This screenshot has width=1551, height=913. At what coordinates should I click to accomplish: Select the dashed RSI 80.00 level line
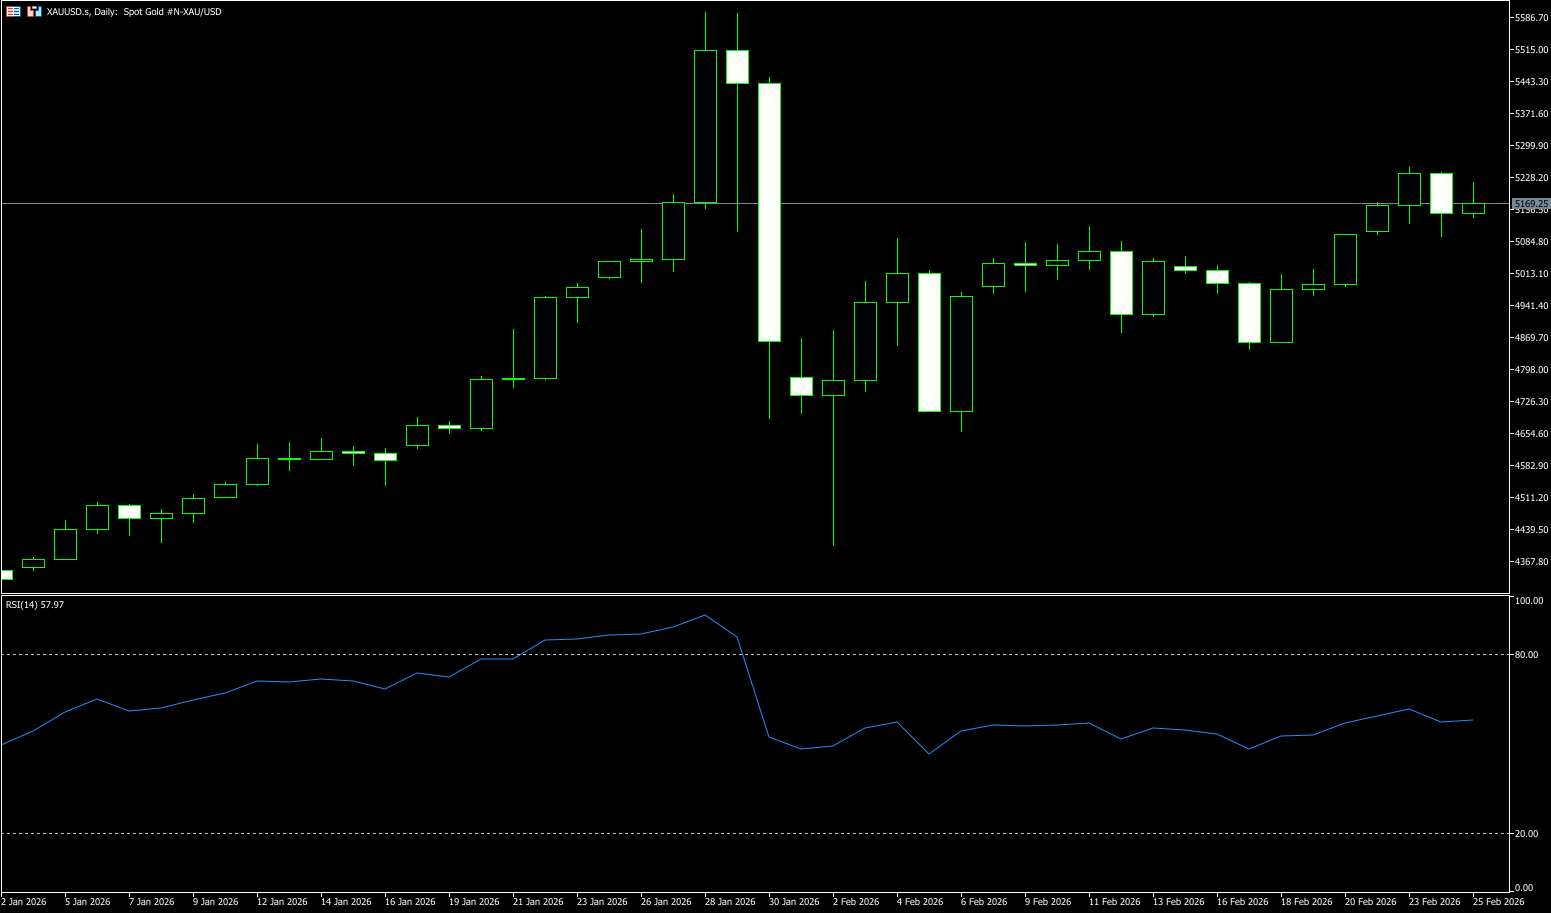pos(750,654)
